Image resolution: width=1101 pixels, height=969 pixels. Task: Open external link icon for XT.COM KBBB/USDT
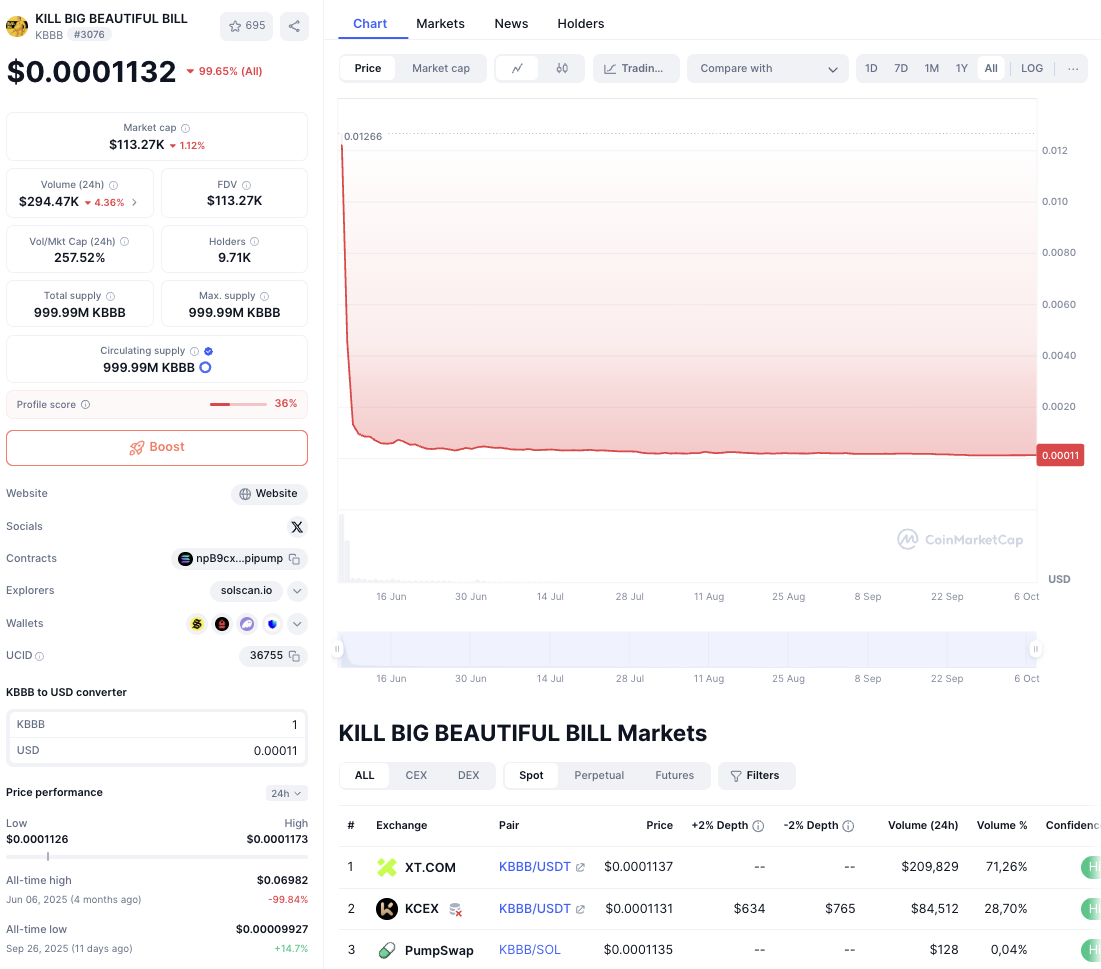coord(580,868)
